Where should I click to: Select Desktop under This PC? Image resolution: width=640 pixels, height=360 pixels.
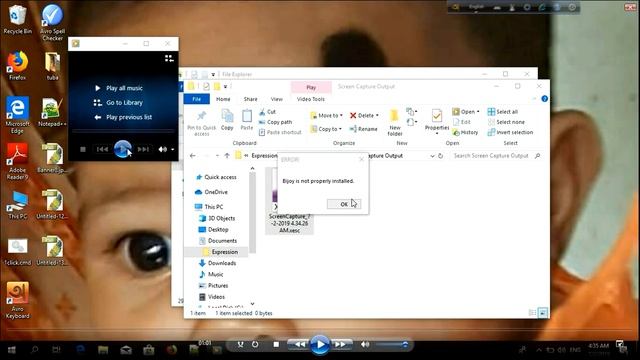pyautogui.click(x=213, y=230)
